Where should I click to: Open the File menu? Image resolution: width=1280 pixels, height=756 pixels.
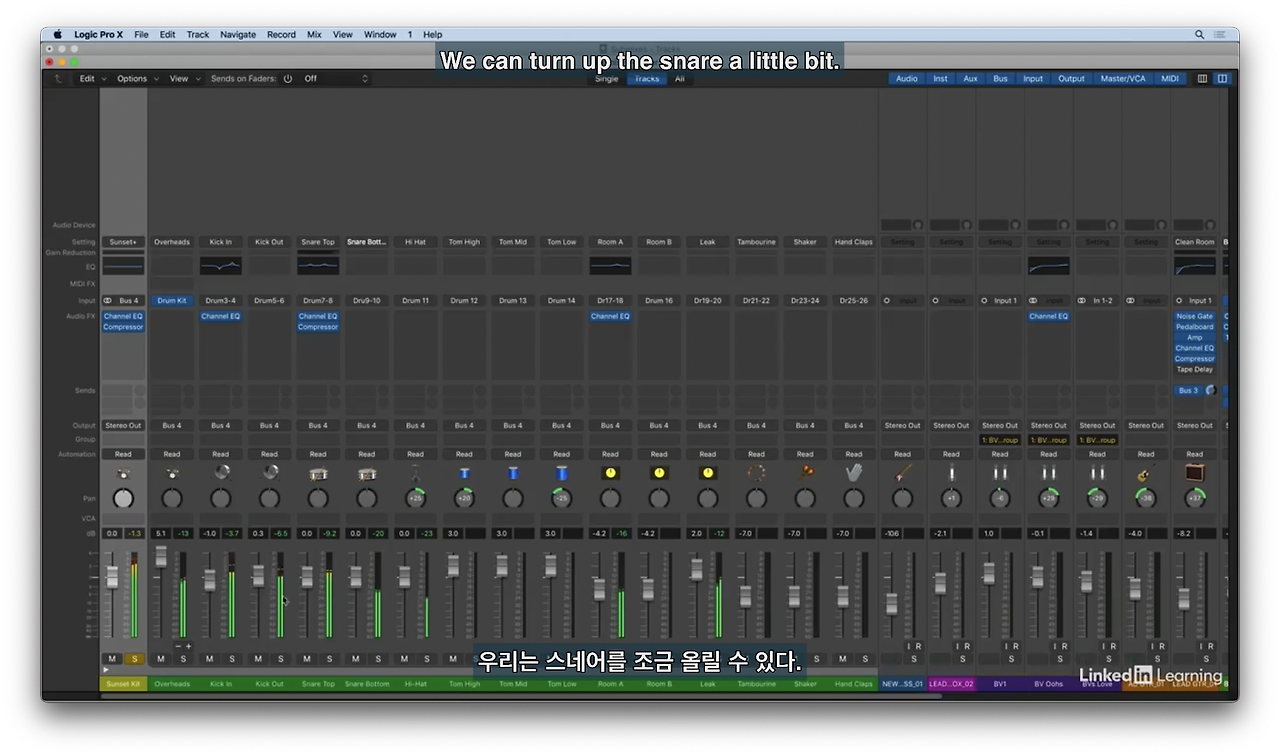click(141, 34)
